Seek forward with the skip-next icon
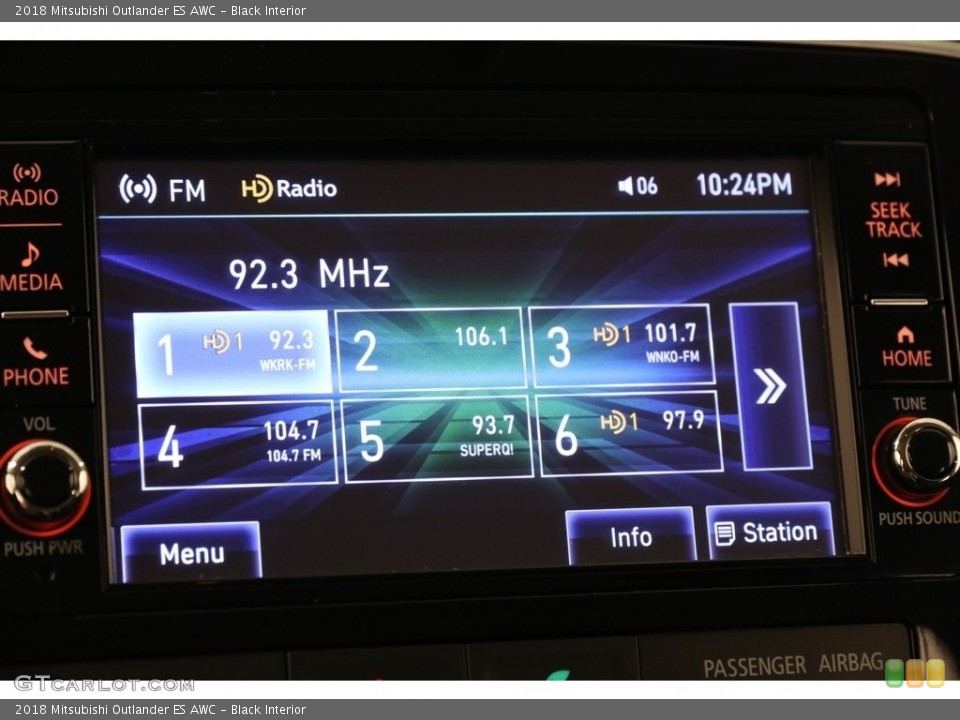 tap(887, 179)
